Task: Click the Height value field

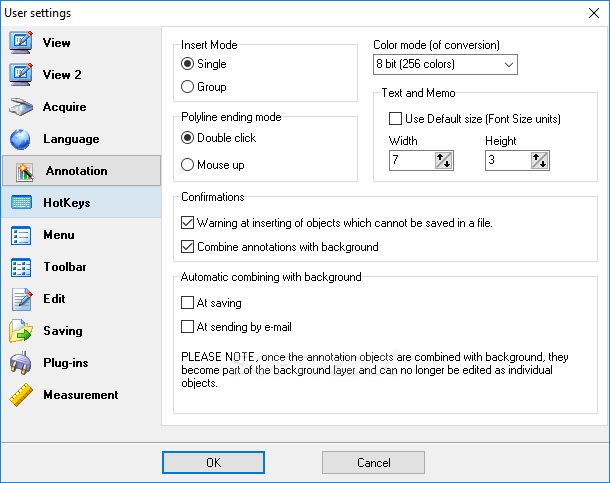Action: pos(508,160)
